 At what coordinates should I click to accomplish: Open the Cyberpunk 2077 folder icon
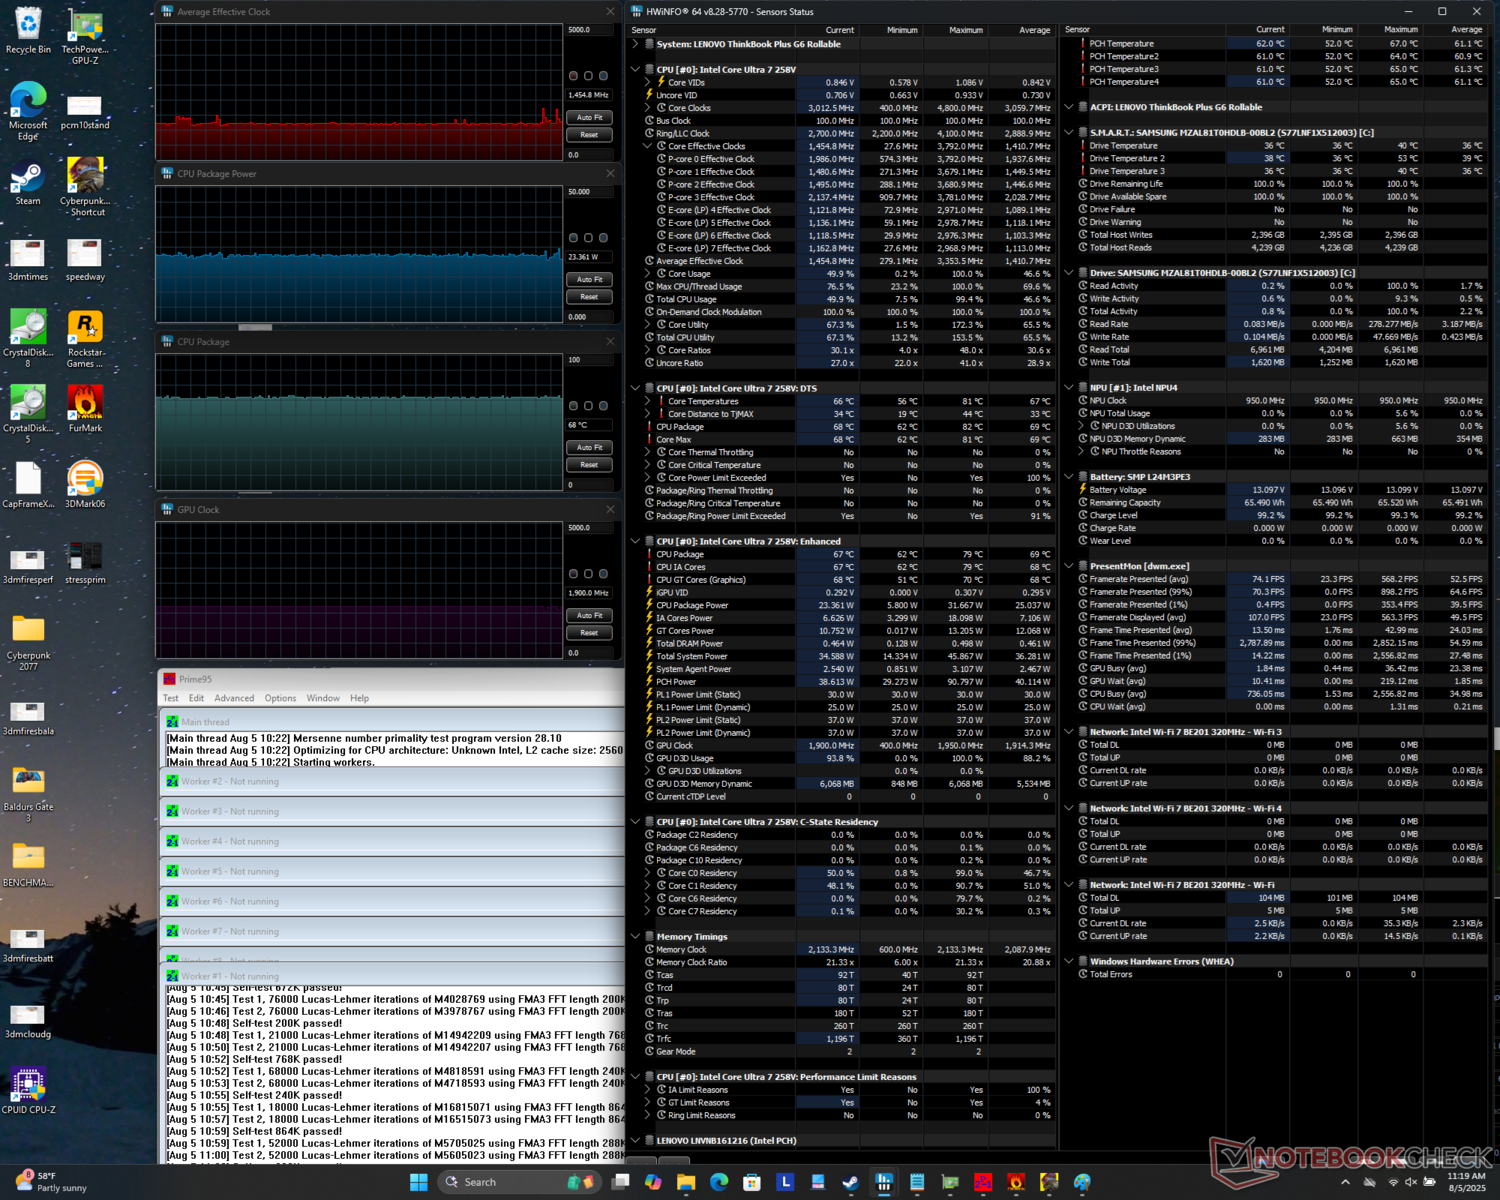coord(28,643)
